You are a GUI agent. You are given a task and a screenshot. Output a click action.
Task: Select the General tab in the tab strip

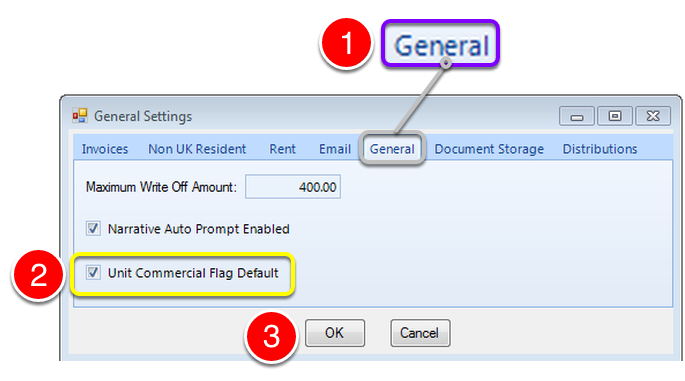pyautogui.click(x=392, y=149)
